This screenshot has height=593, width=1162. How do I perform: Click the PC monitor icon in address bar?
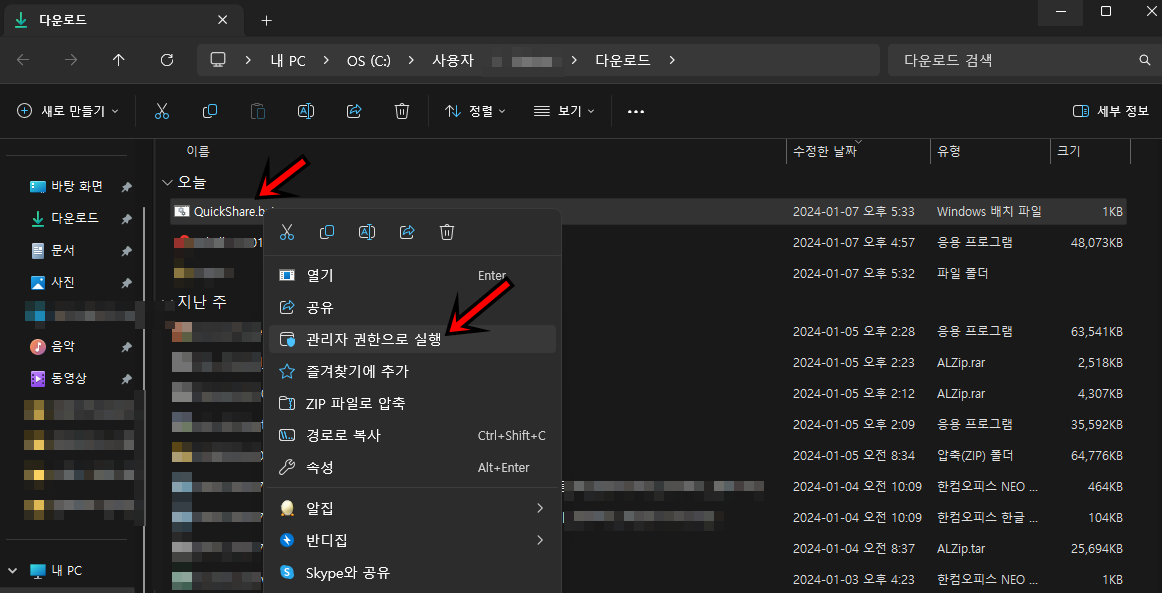point(218,60)
